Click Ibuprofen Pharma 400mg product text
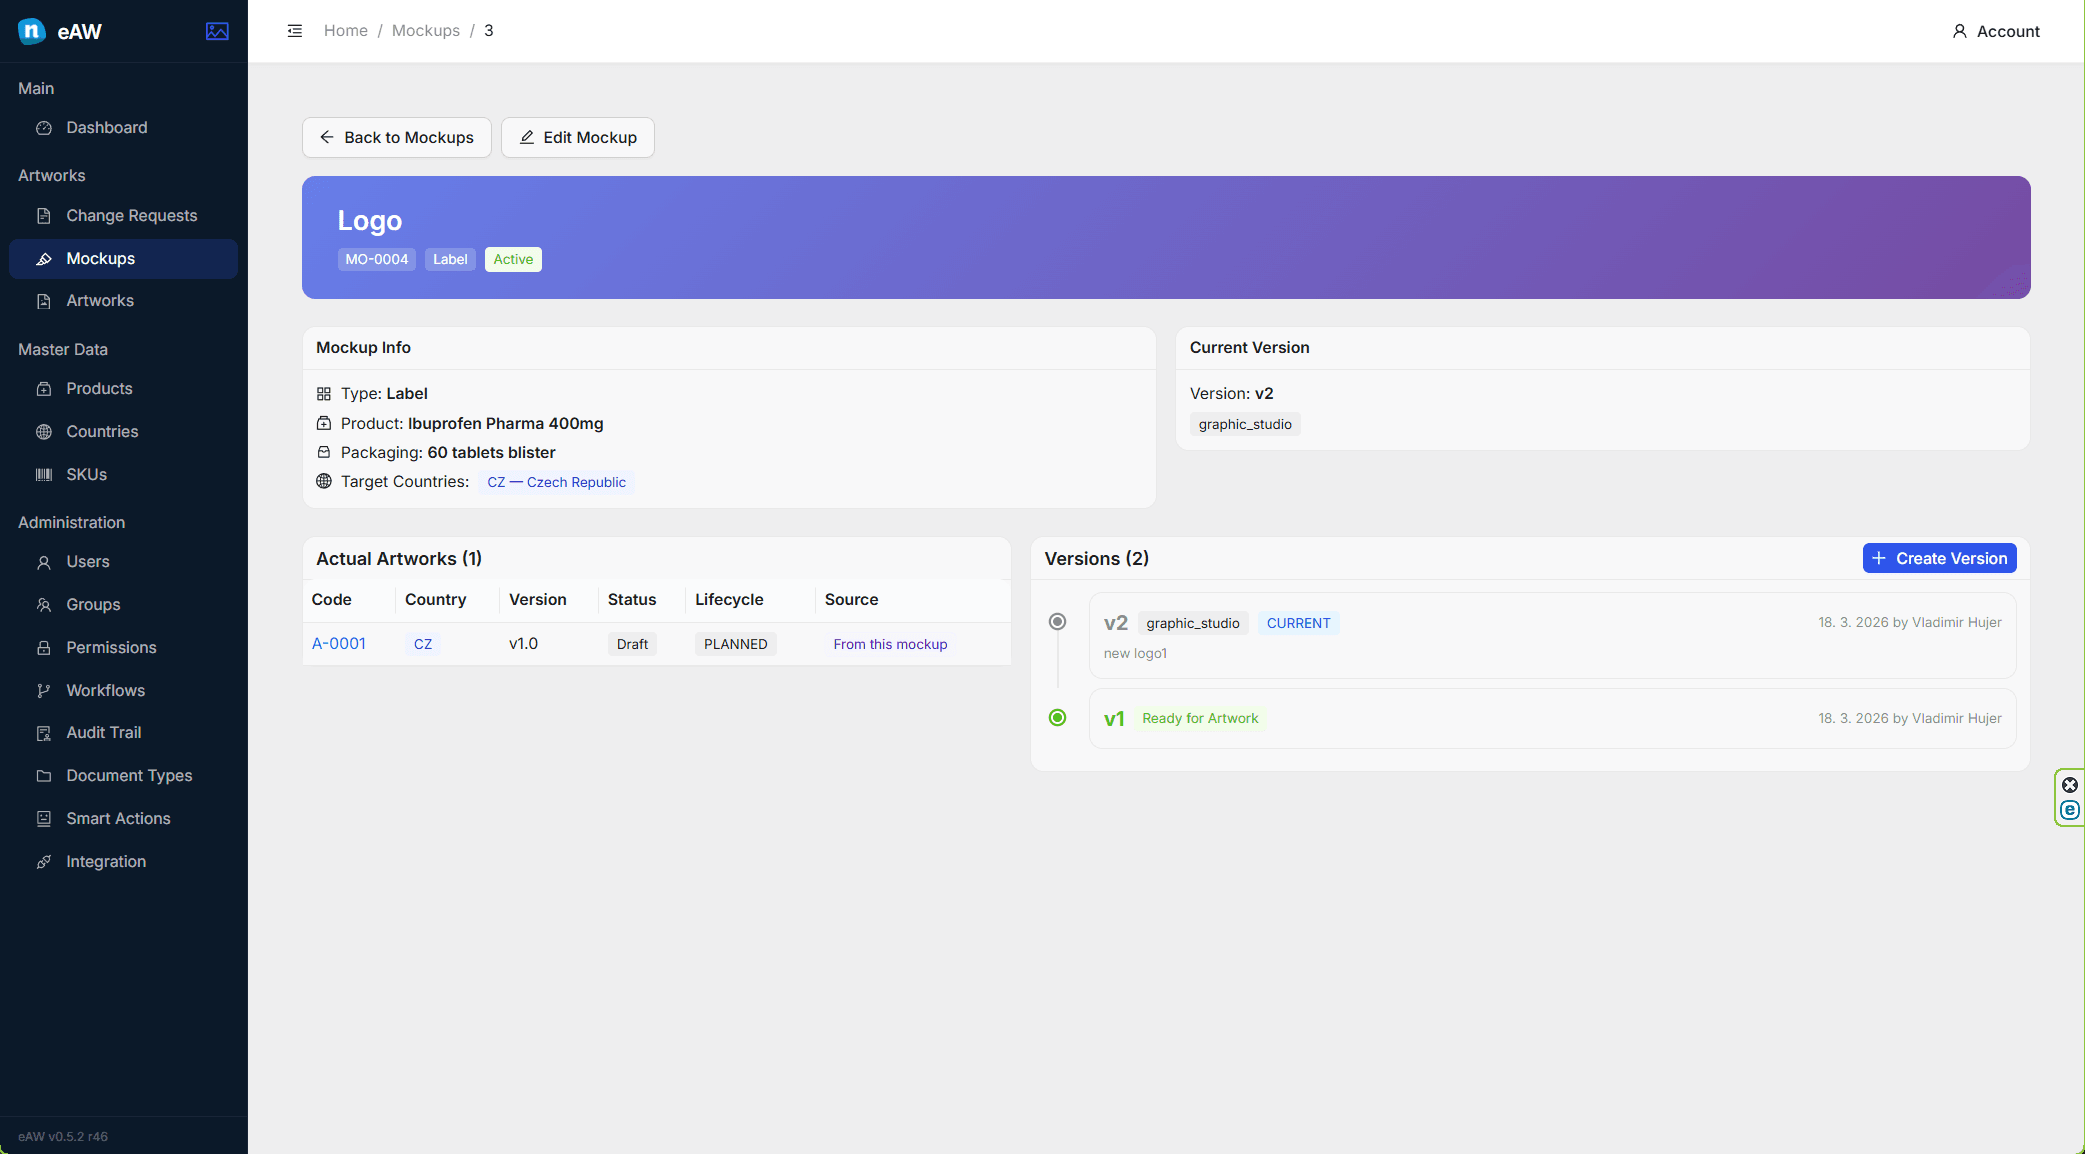 pos(506,424)
